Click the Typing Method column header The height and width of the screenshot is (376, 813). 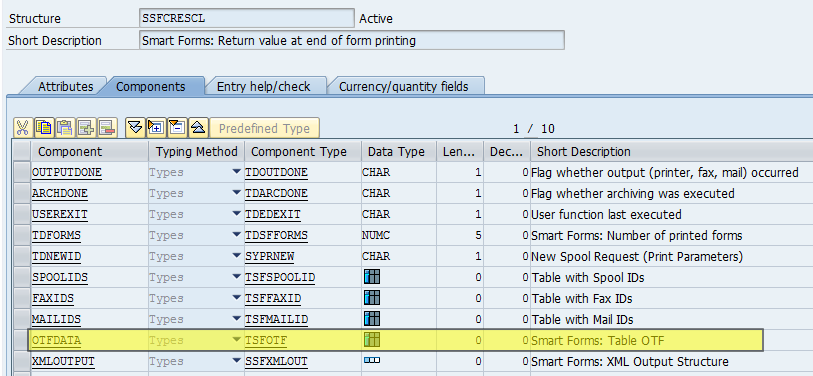click(x=197, y=151)
